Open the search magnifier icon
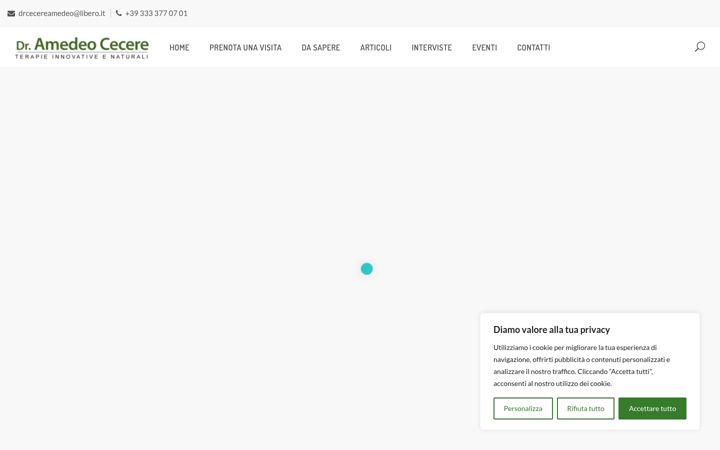The image size is (720, 450). pos(699,47)
